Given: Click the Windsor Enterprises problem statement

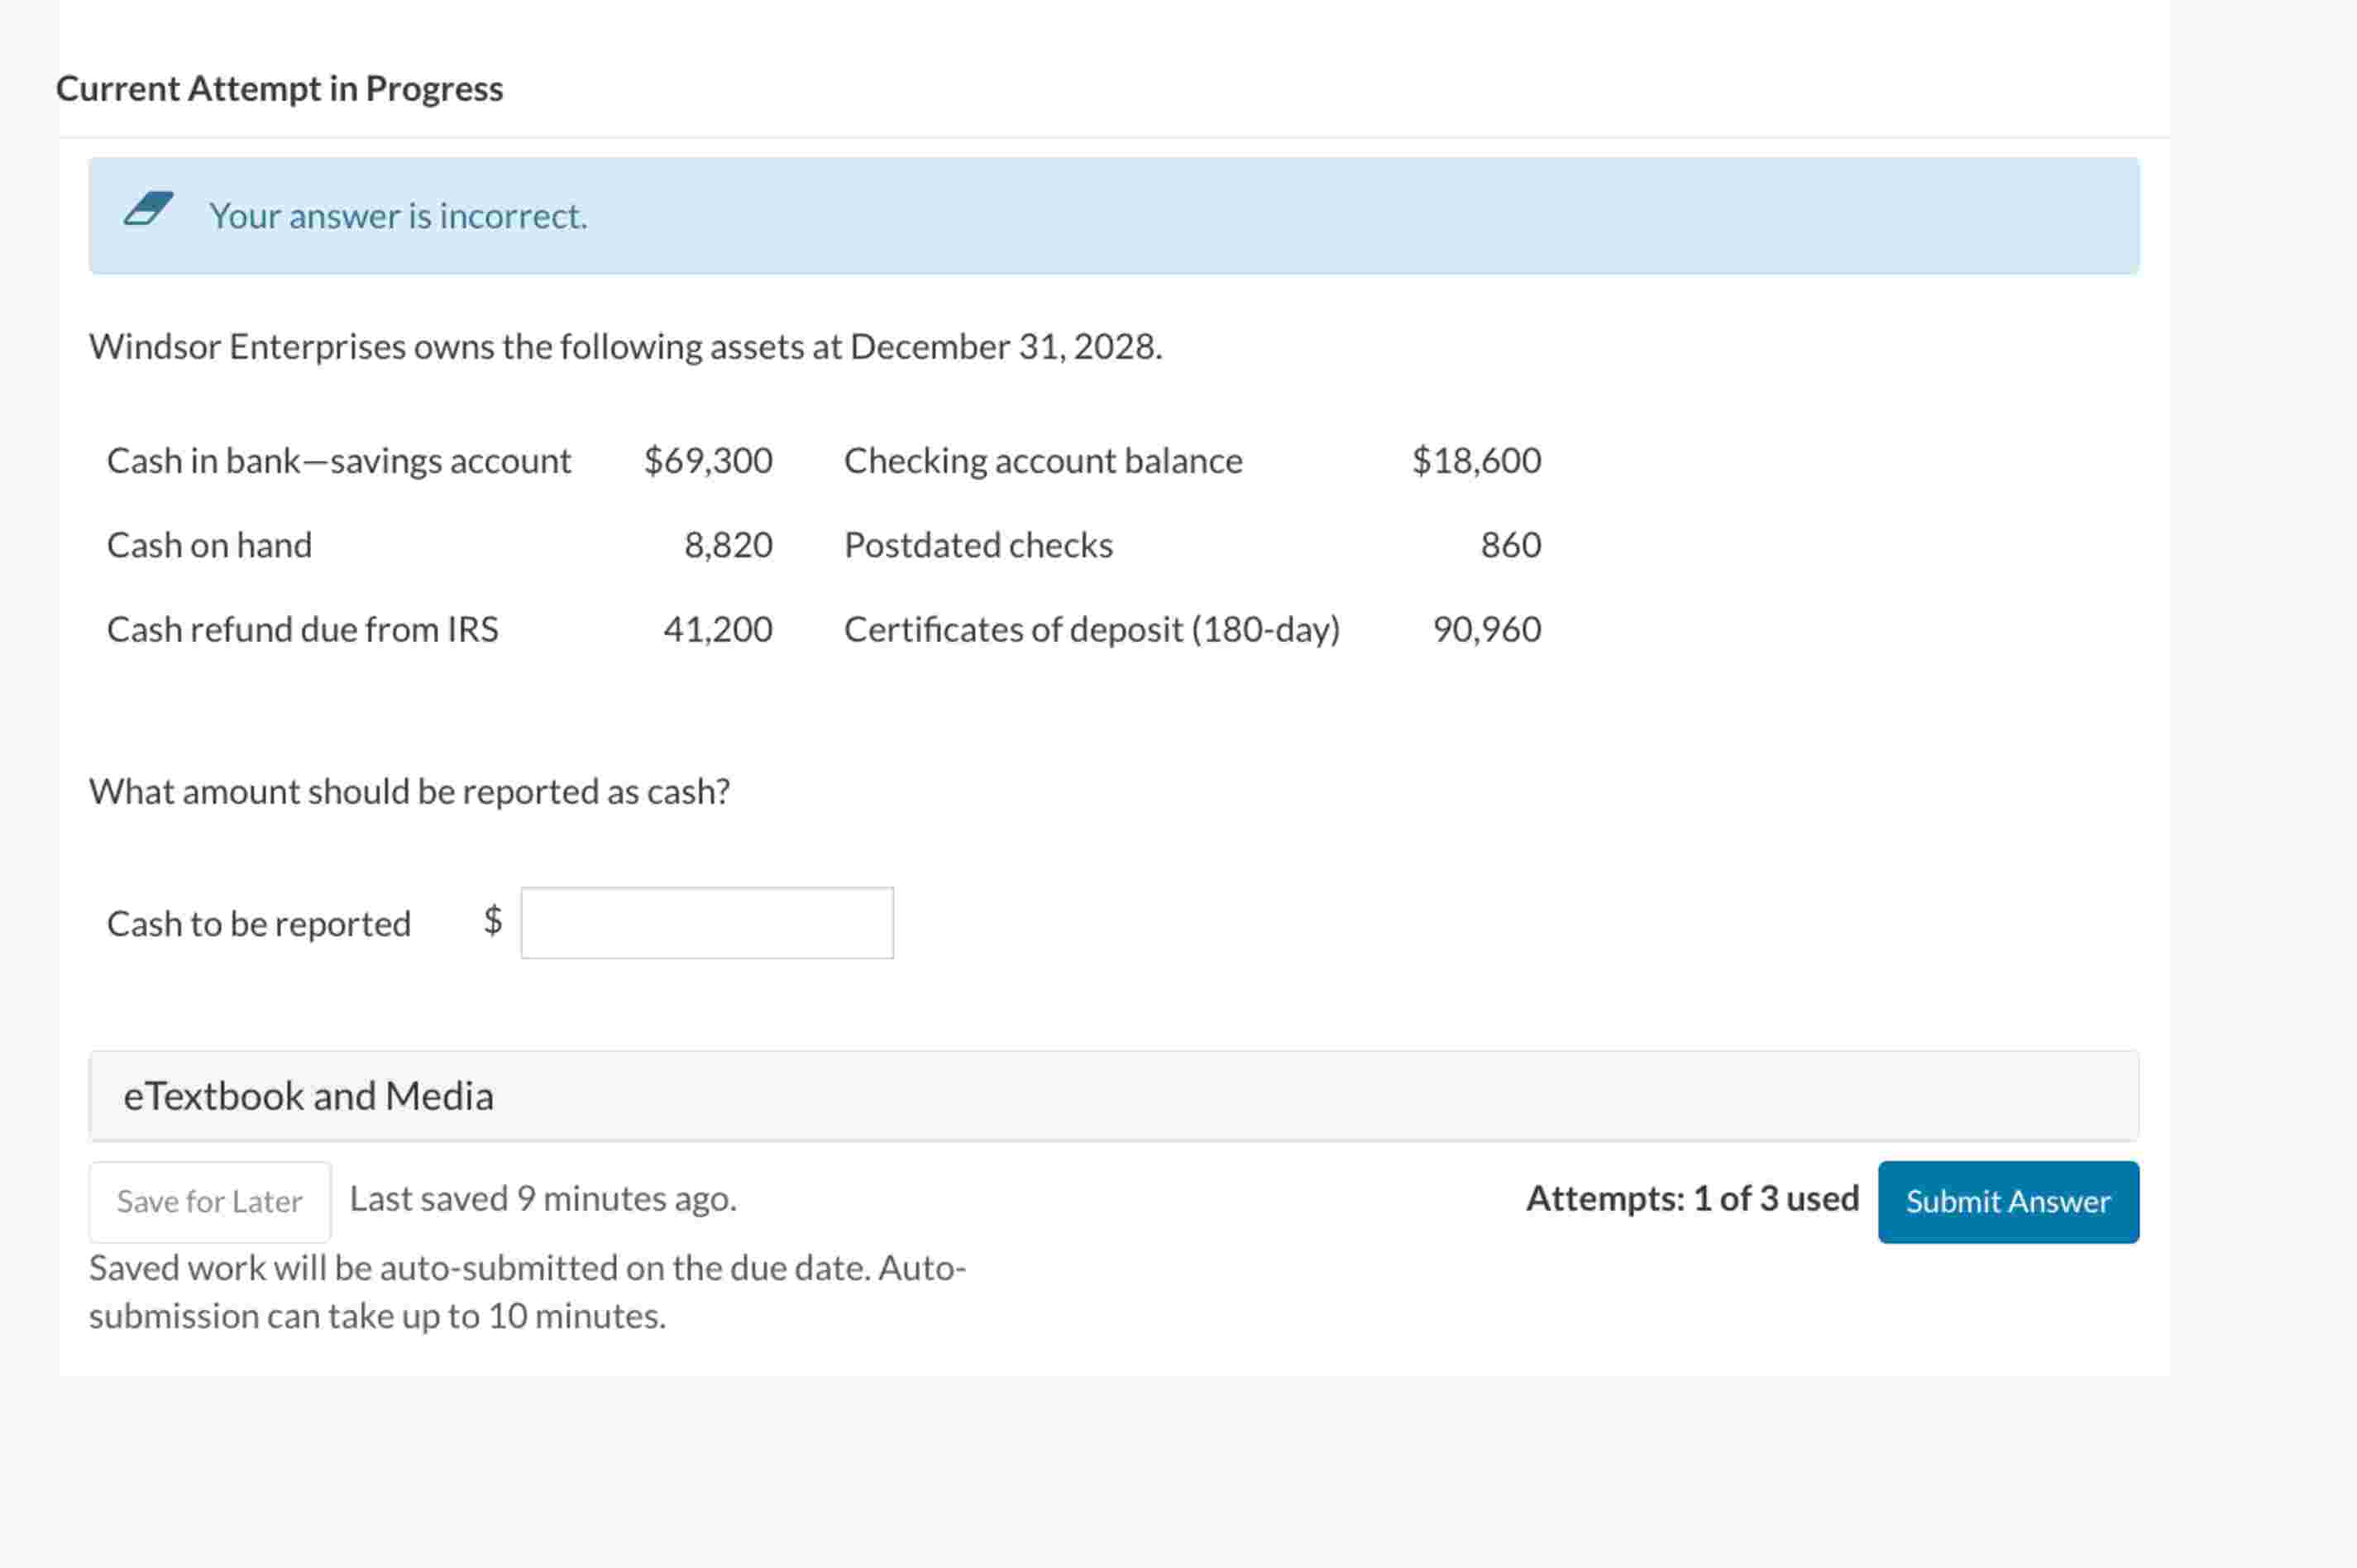Looking at the screenshot, I should click(x=625, y=346).
